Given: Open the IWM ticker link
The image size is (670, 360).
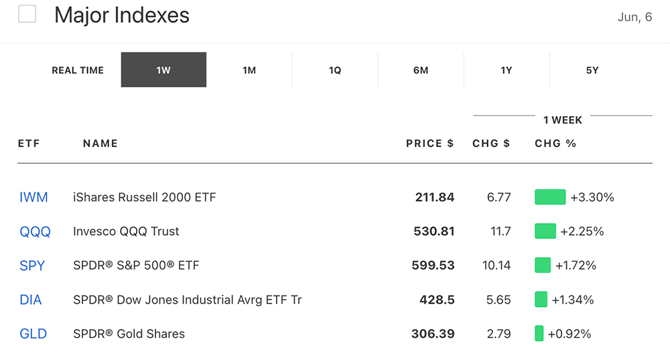Looking at the screenshot, I should (33, 197).
